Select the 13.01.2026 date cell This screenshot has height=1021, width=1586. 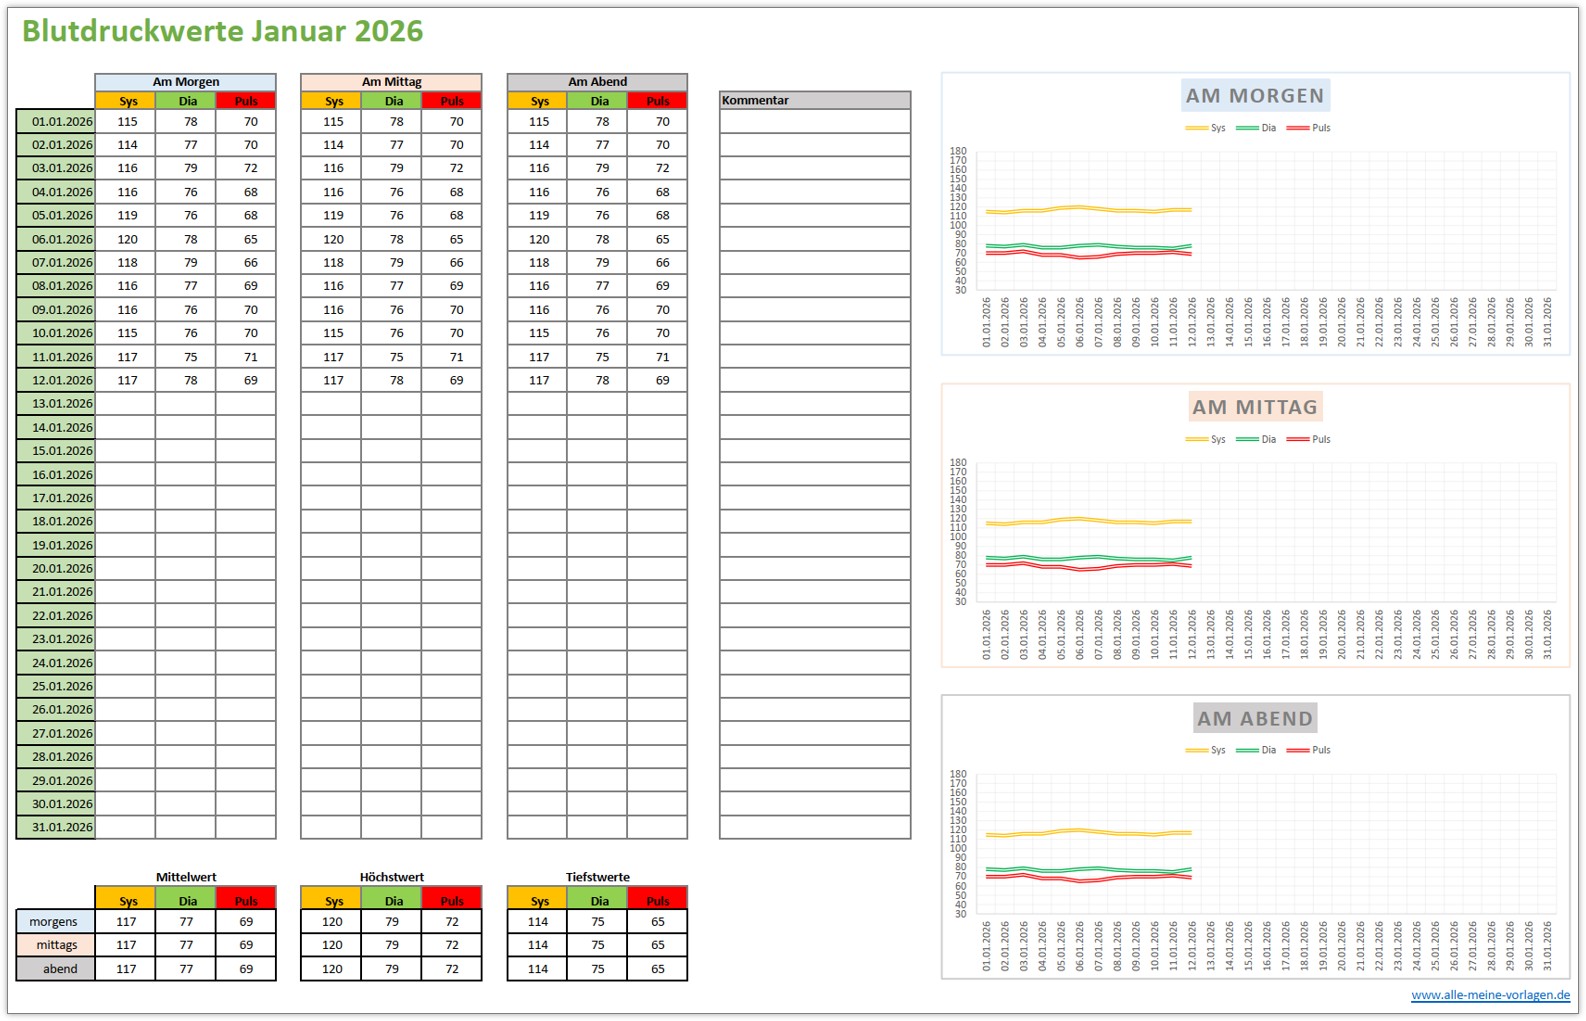point(57,404)
